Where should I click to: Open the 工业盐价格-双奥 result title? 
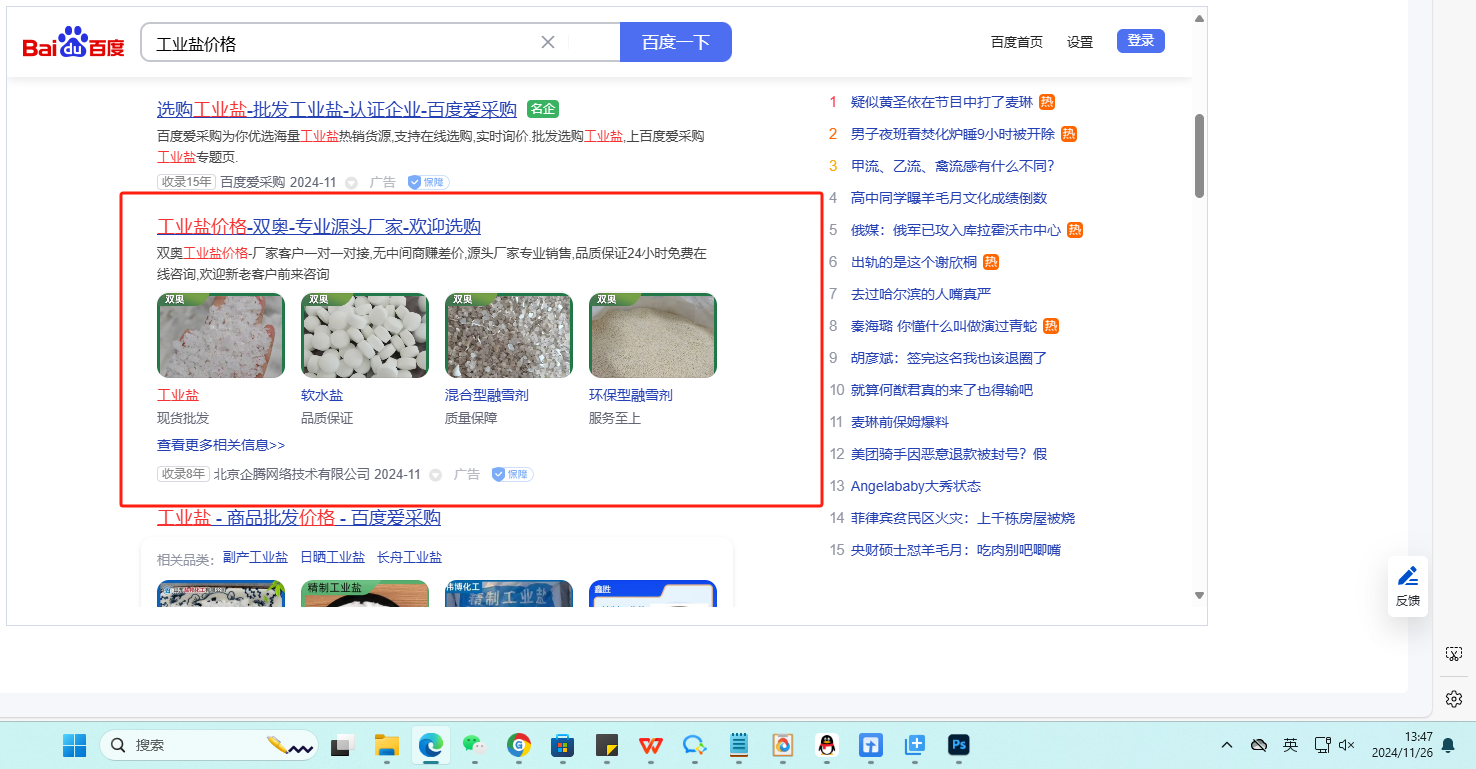point(319,226)
